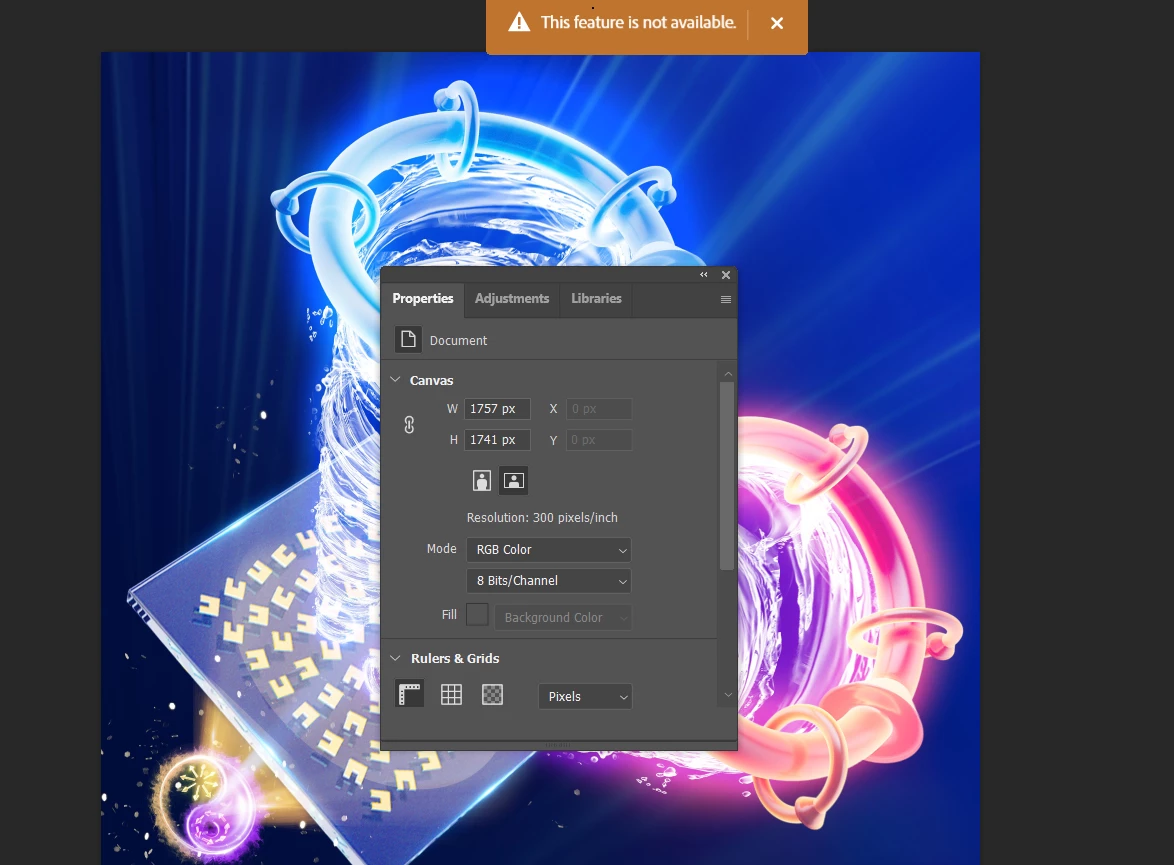The image size is (1174, 865).
Task: Set canvas orientation to portrait
Action: click(481, 481)
